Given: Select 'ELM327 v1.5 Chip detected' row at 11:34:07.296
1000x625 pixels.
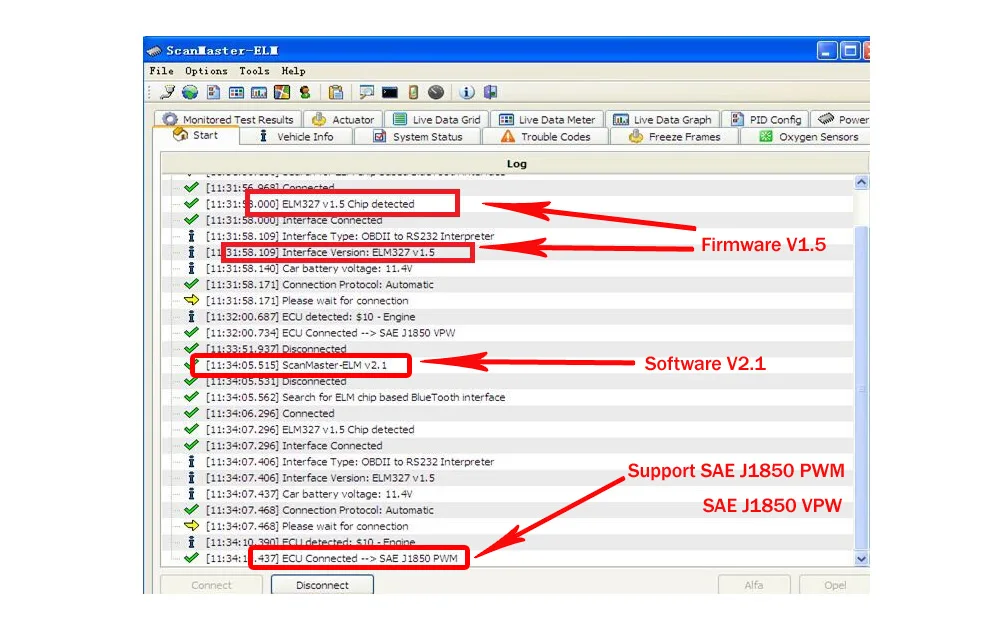Looking at the screenshot, I should 507,430.
